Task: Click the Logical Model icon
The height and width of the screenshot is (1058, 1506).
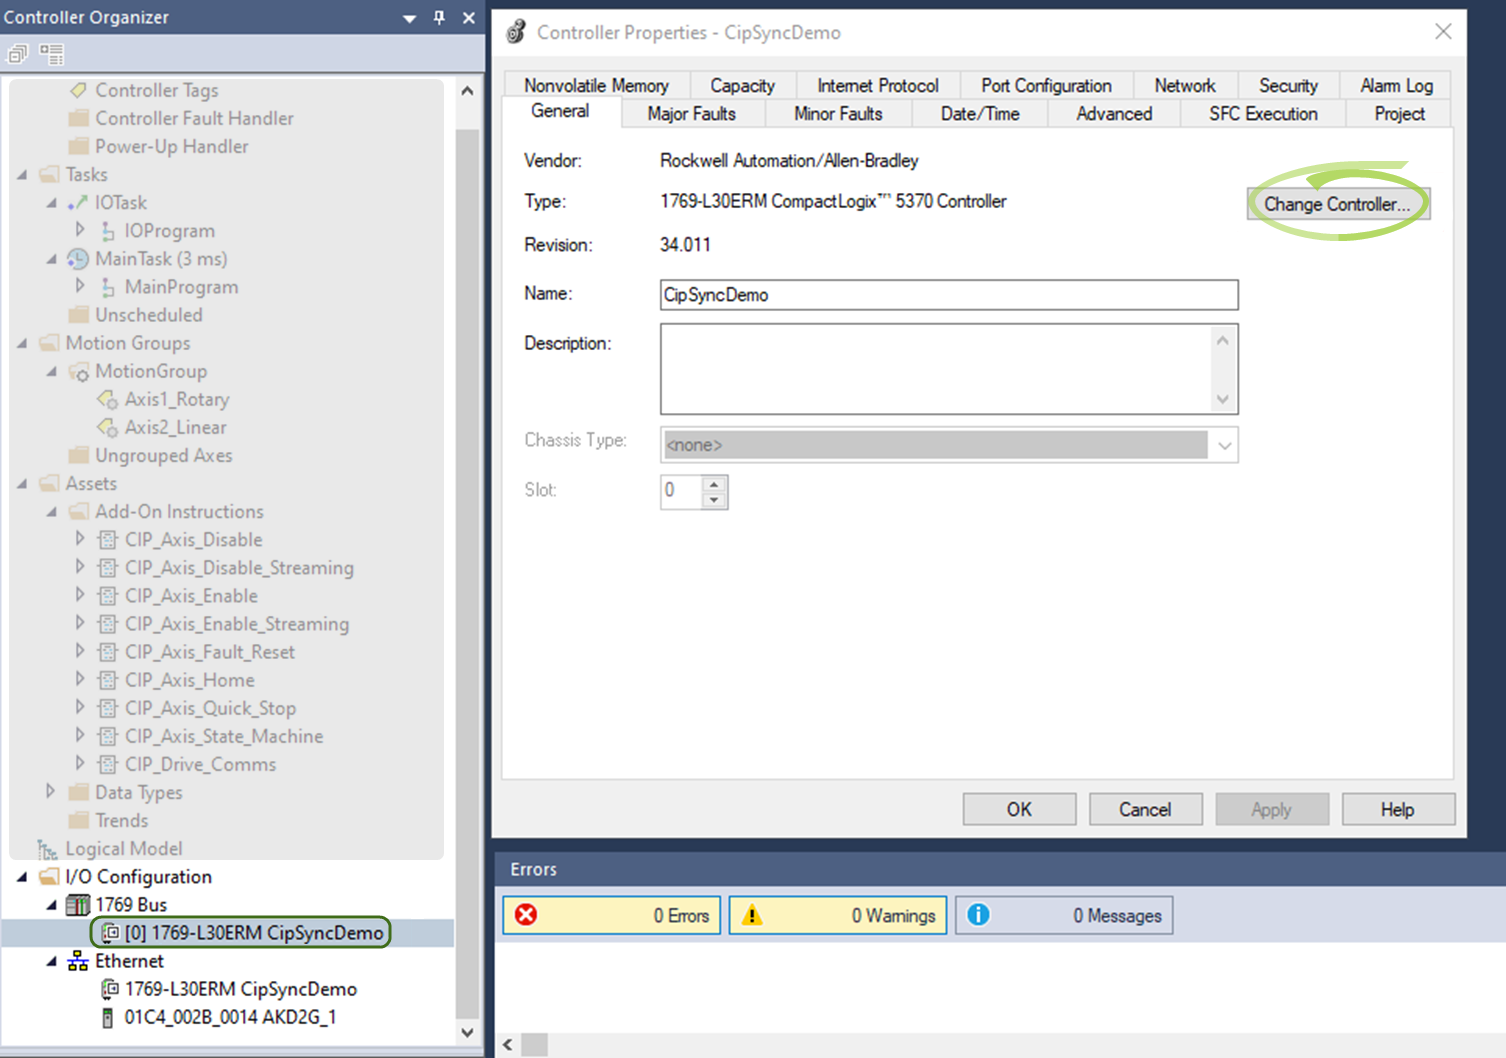Action: click(x=47, y=849)
